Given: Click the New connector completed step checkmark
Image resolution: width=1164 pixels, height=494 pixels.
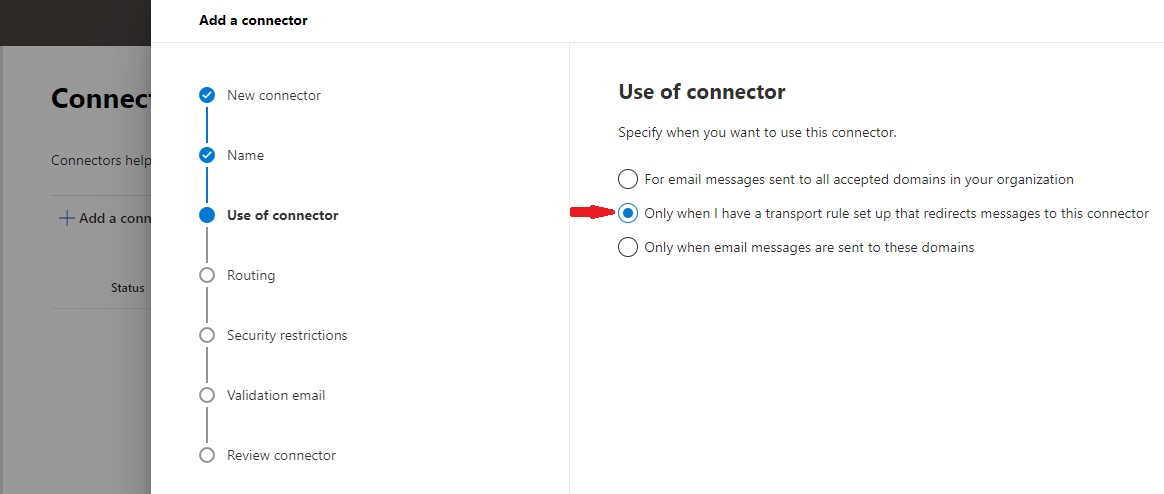Looking at the screenshot, I should [x=207, y=95].
